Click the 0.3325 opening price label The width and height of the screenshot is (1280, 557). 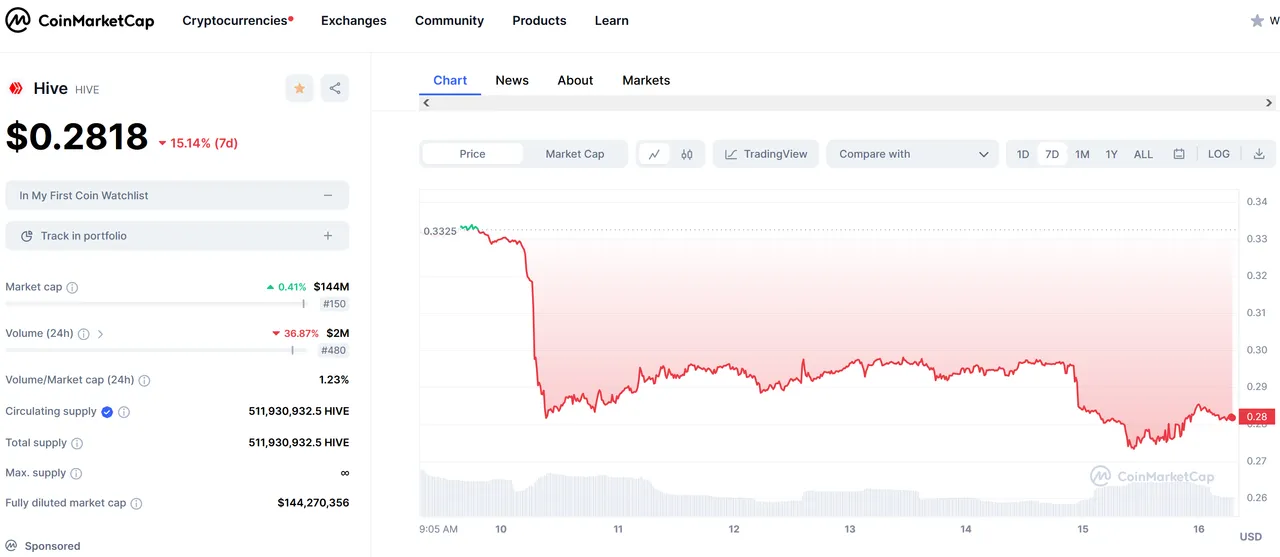point(440,231)
